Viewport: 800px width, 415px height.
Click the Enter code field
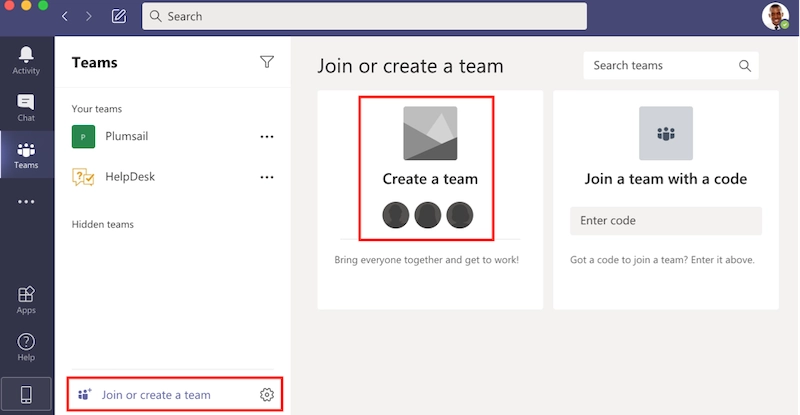[x=666, y=221]
